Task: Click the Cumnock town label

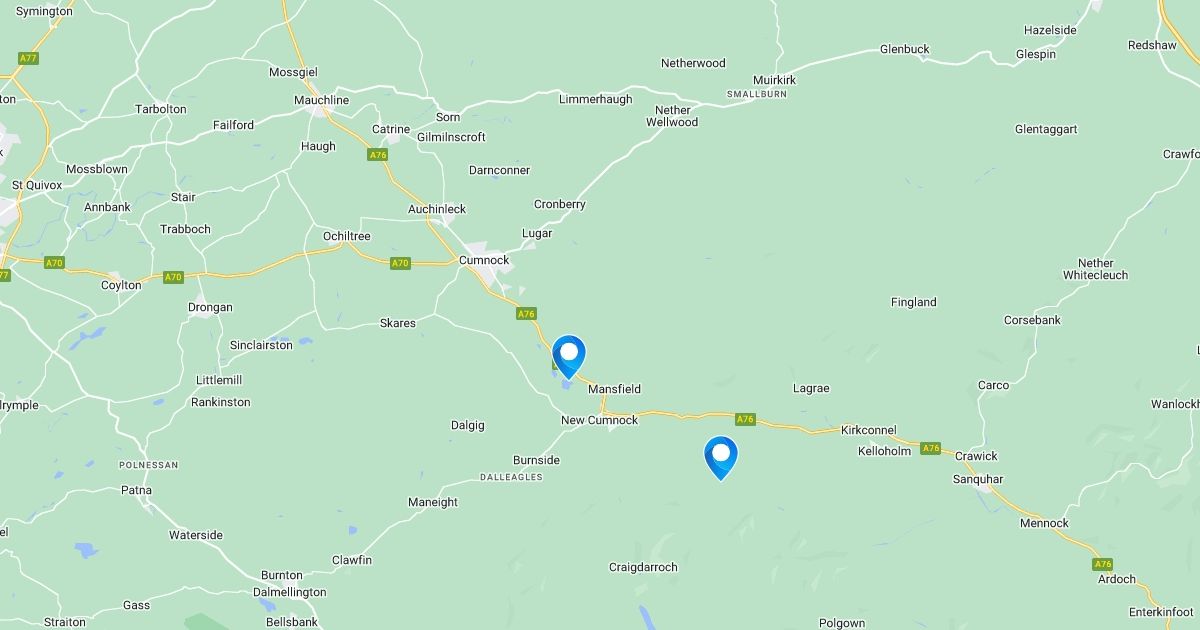Action: tap(484, 260)
